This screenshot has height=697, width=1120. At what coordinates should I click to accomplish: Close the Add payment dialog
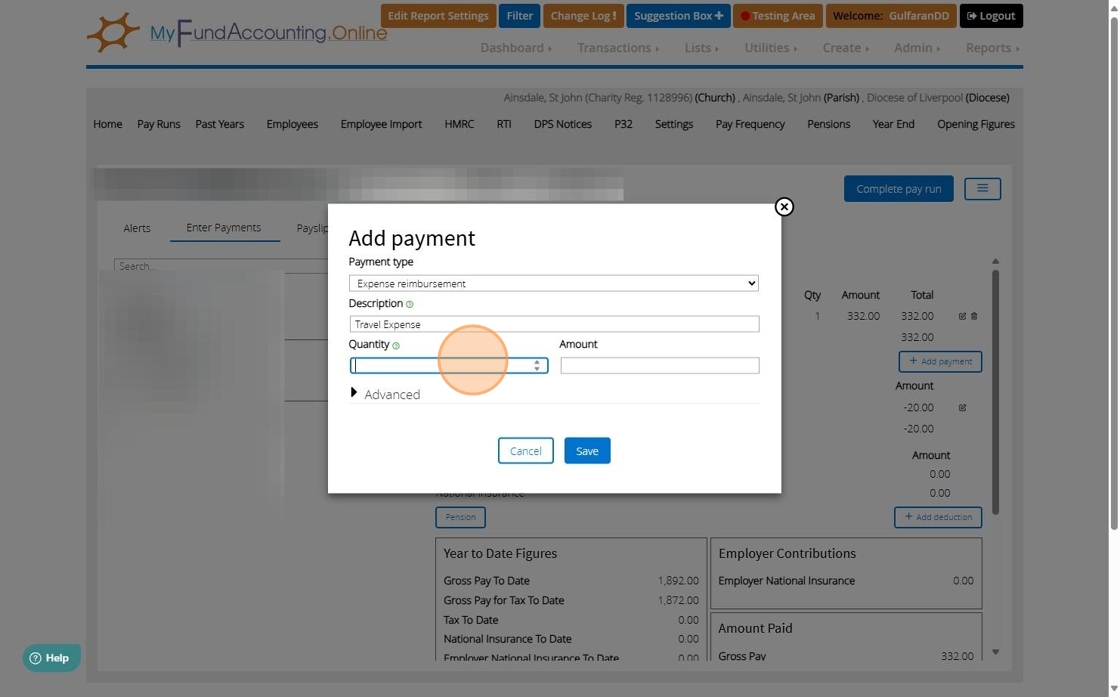click(x=784, y=206)
